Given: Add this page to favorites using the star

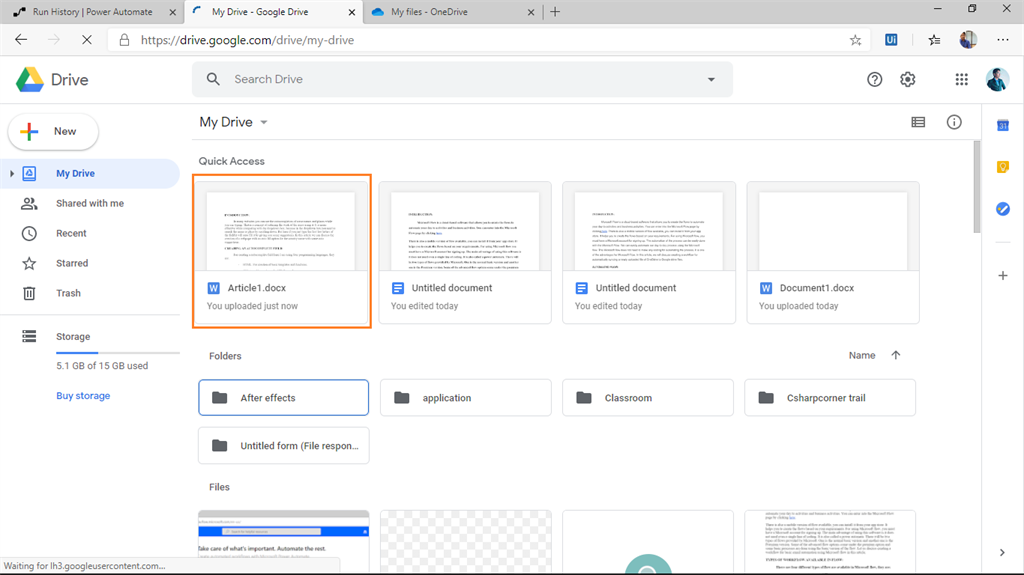Looking at the screenshot, I should [x=856, y=41].
